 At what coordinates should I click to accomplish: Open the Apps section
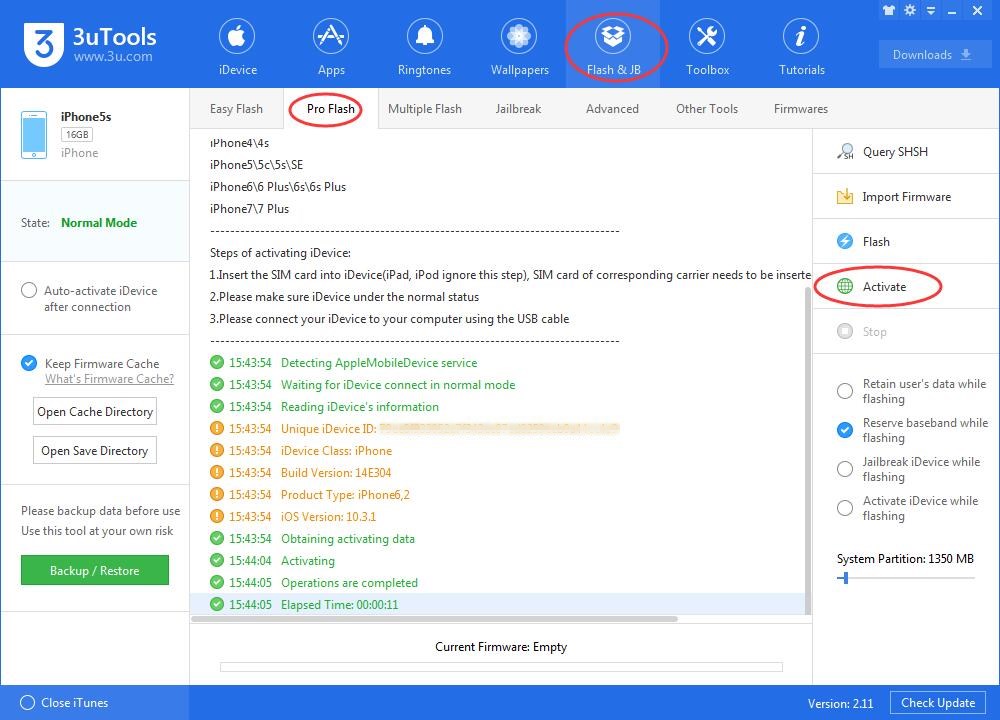[331, 47]
